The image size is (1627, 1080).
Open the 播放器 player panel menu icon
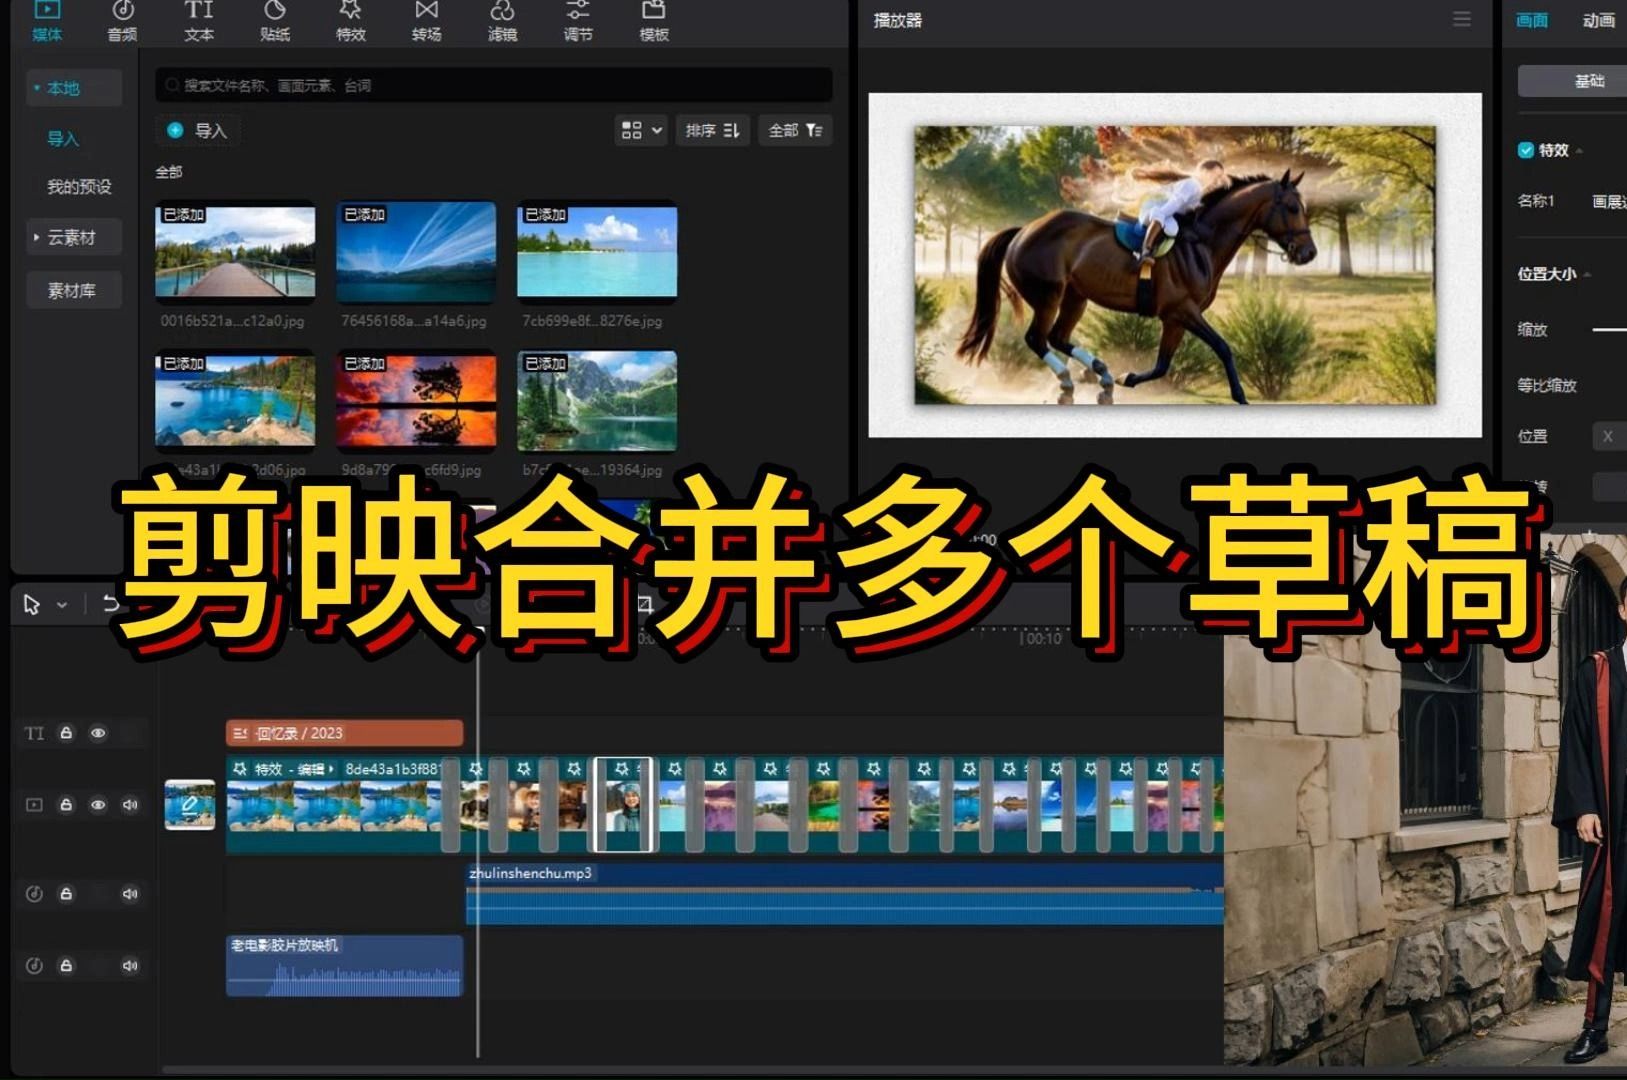(x=1462, y=19)
